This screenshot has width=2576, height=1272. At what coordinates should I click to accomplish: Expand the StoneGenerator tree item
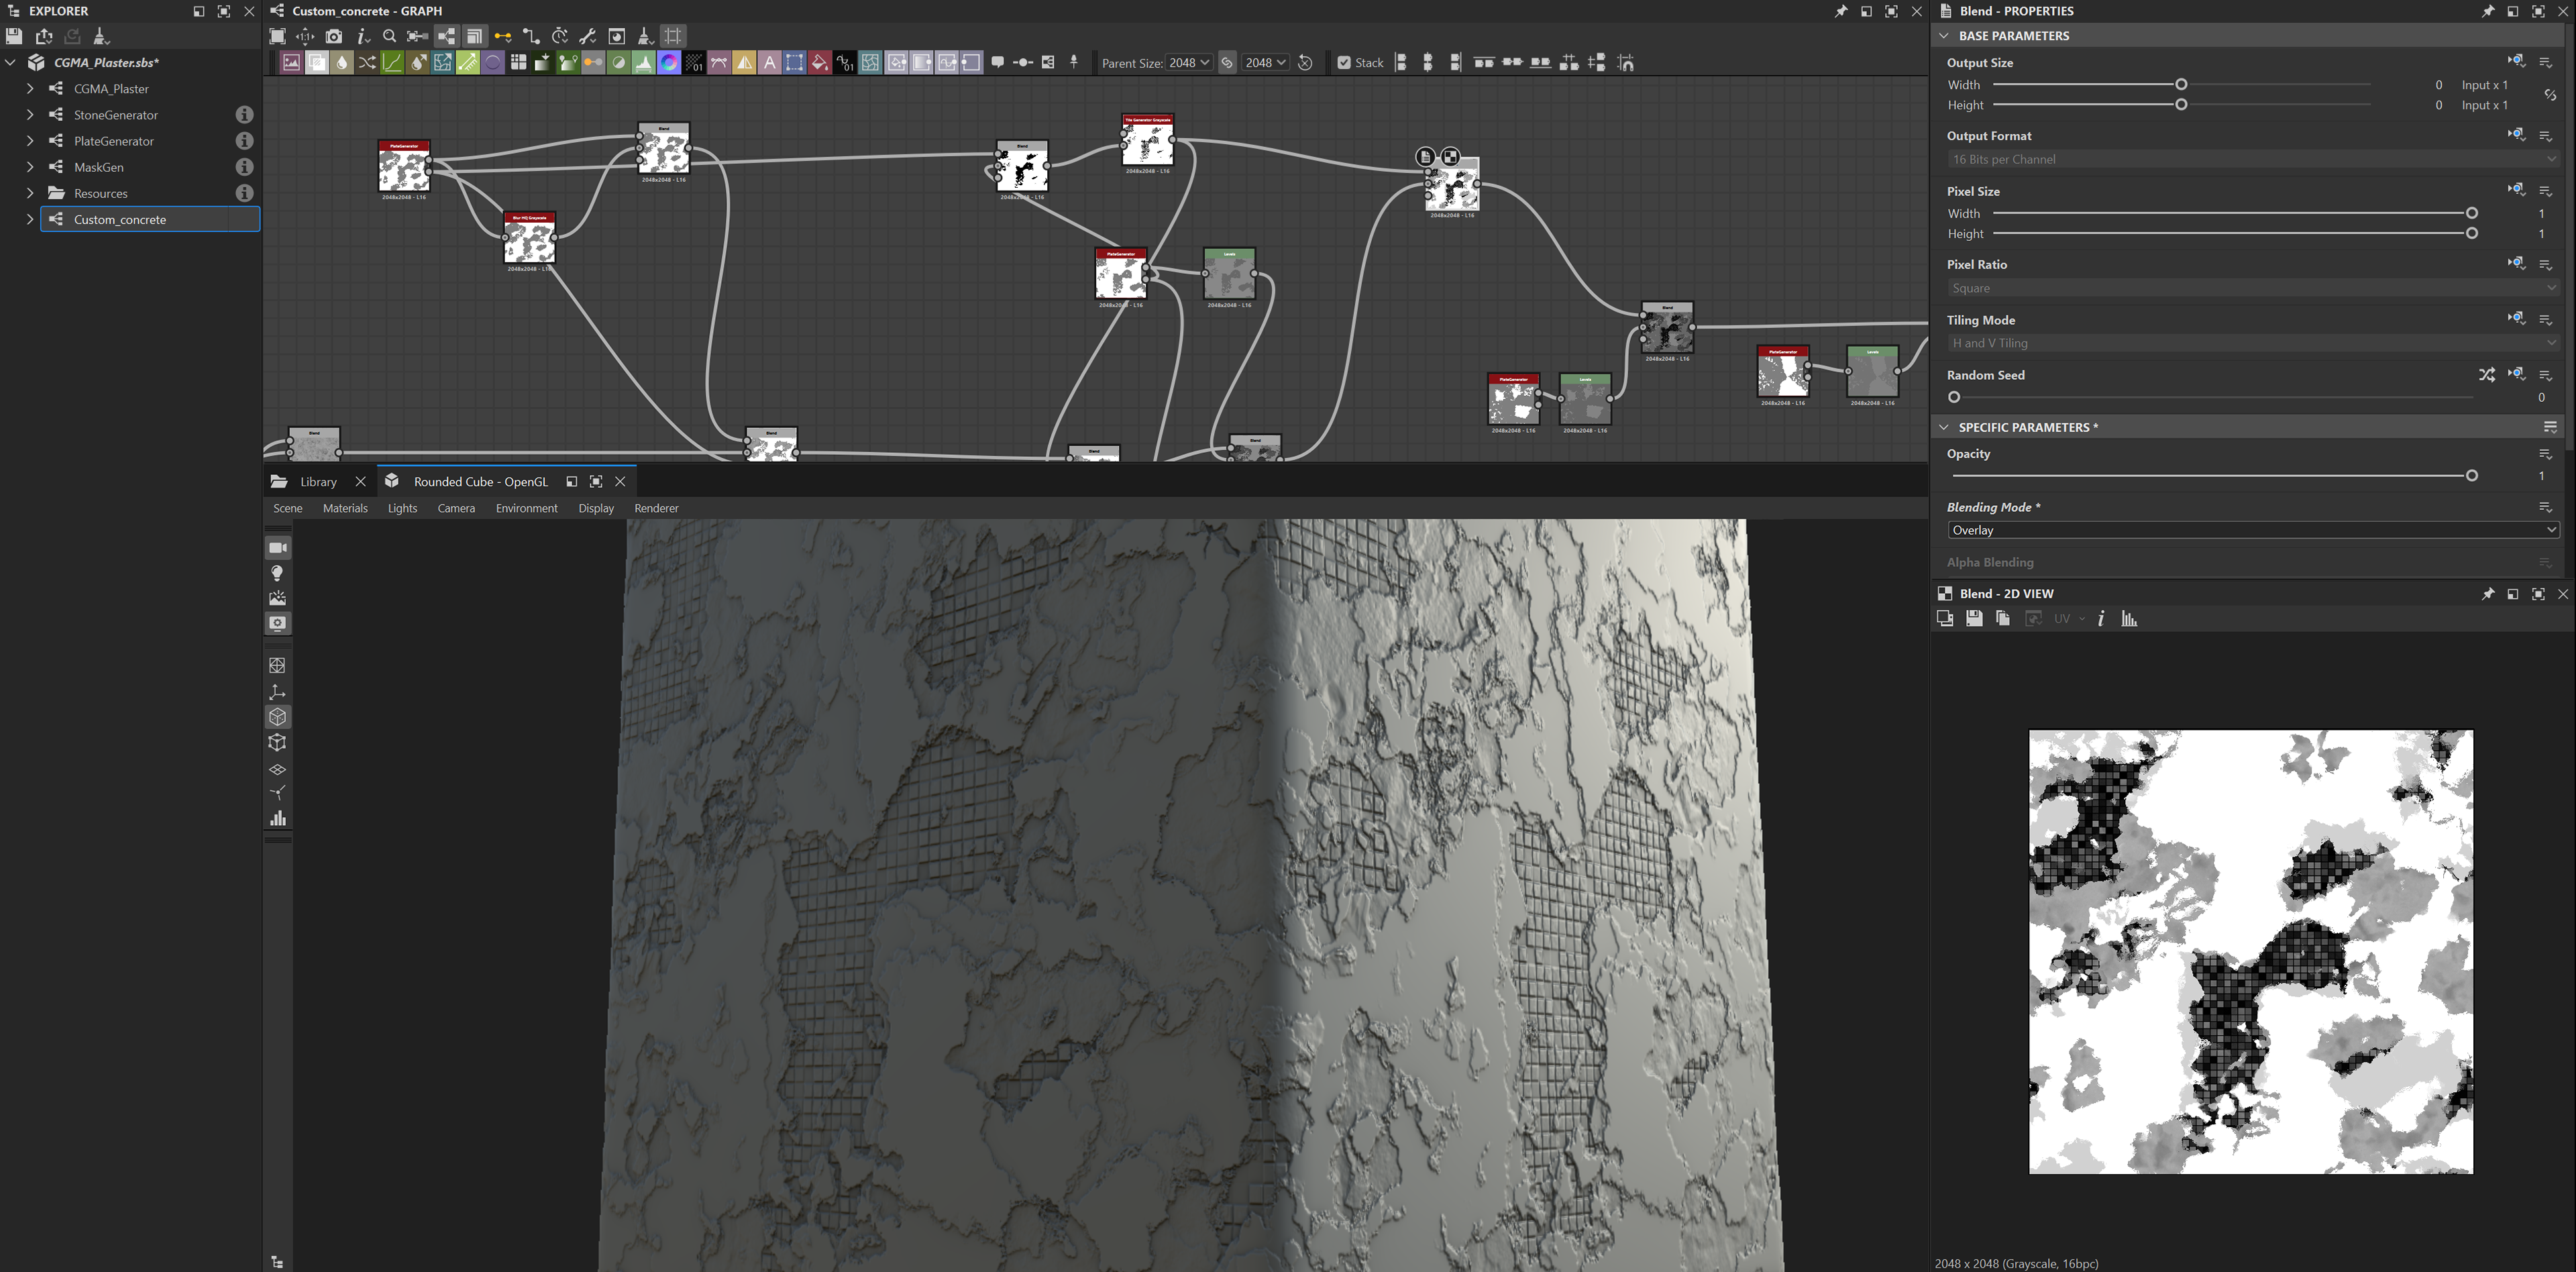(30, 115)
